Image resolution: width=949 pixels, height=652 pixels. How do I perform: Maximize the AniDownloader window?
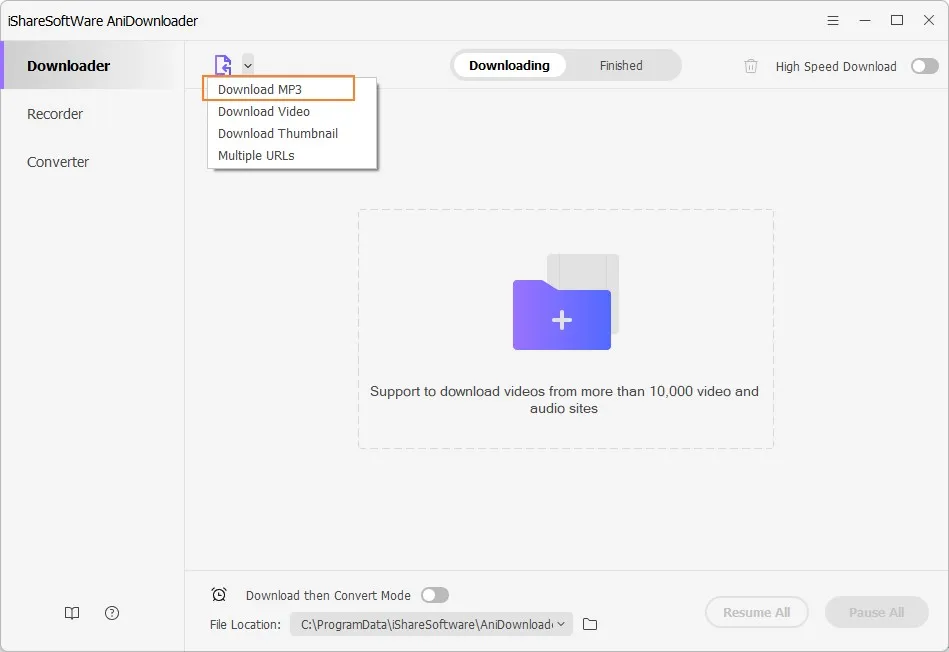pos(897,21)
